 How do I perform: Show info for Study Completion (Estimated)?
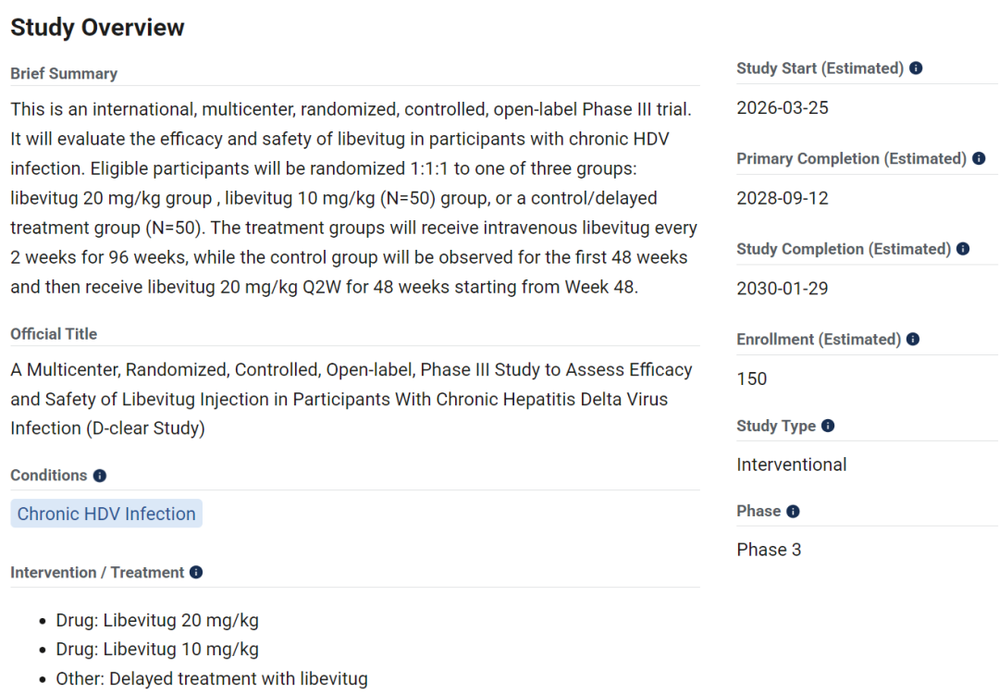coord(963,249)
